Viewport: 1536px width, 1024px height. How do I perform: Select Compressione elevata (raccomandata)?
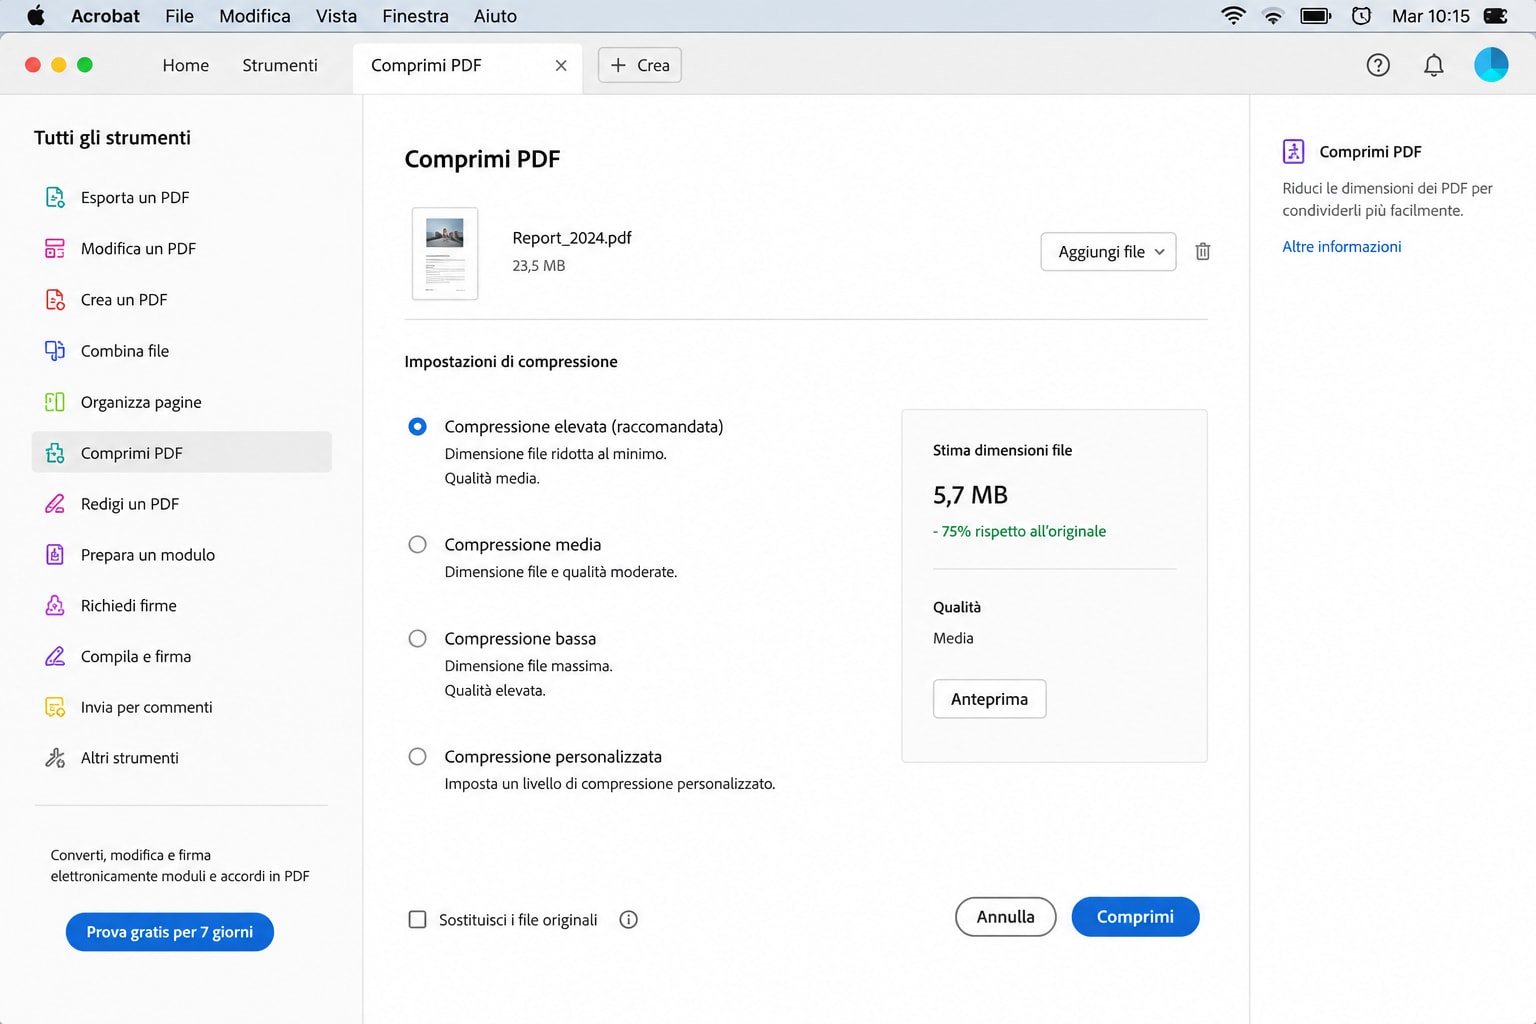coord(418,427)
